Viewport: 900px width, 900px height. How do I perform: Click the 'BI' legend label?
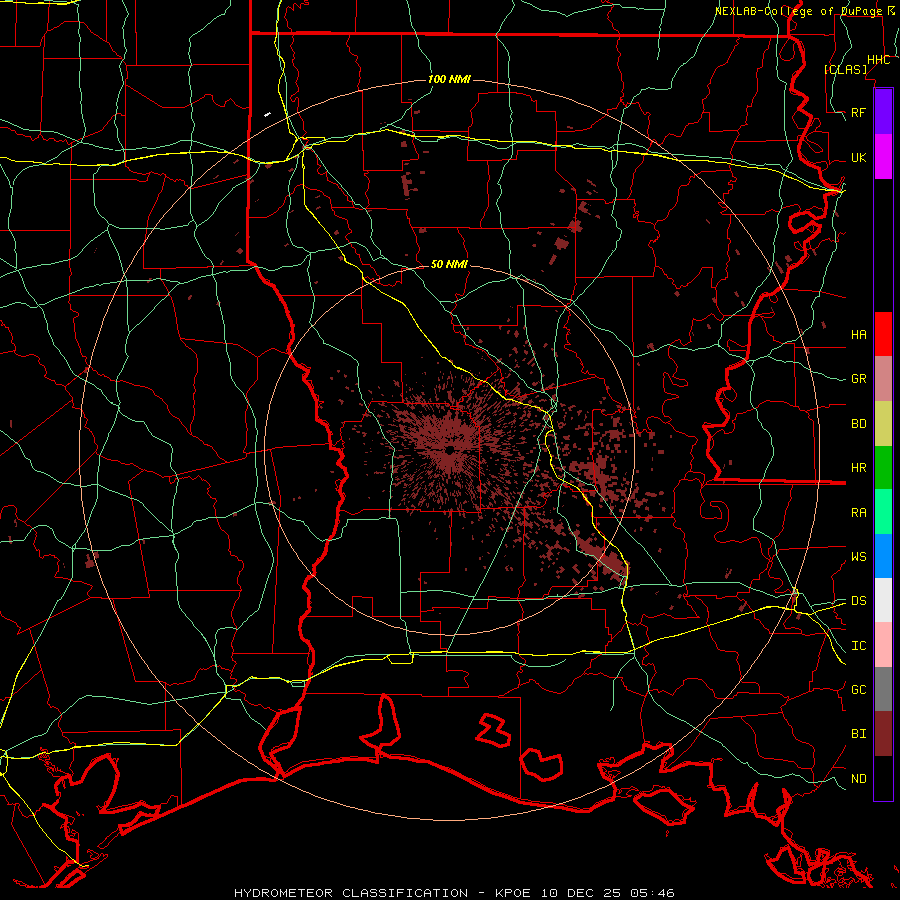(858, 734)
